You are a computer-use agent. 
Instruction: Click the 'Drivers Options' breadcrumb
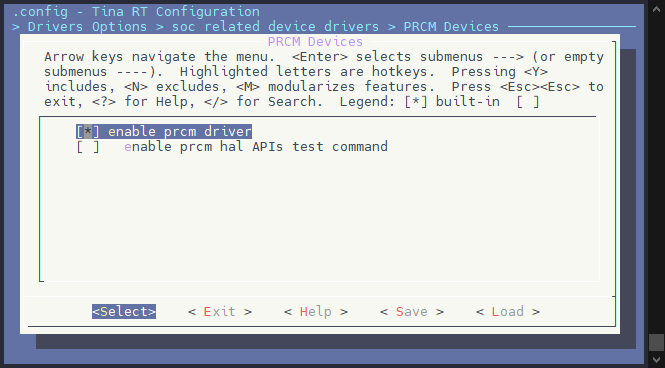87,27
